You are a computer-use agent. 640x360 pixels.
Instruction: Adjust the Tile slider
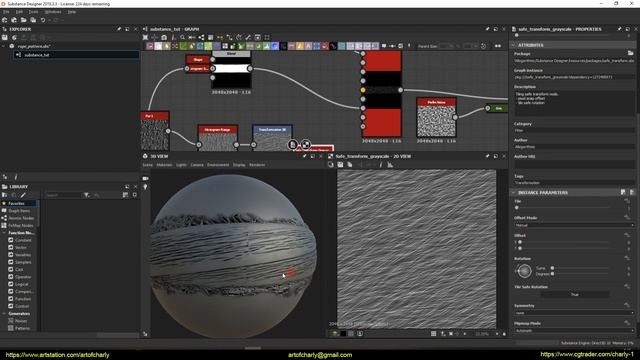click(563, 208)
